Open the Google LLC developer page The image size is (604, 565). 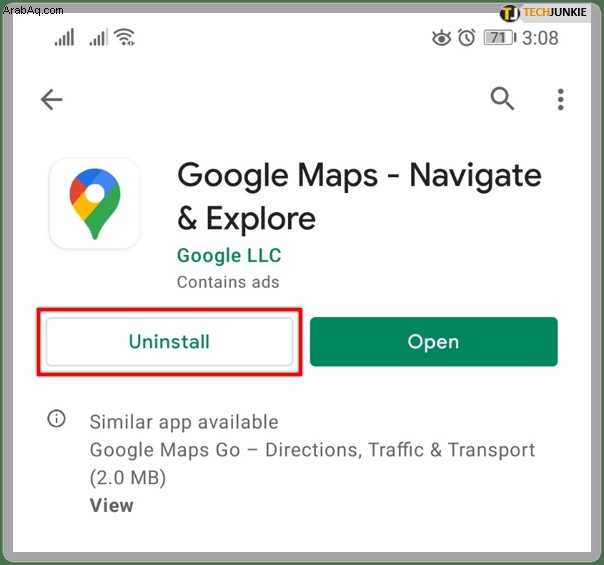click(x=229, y=256)
